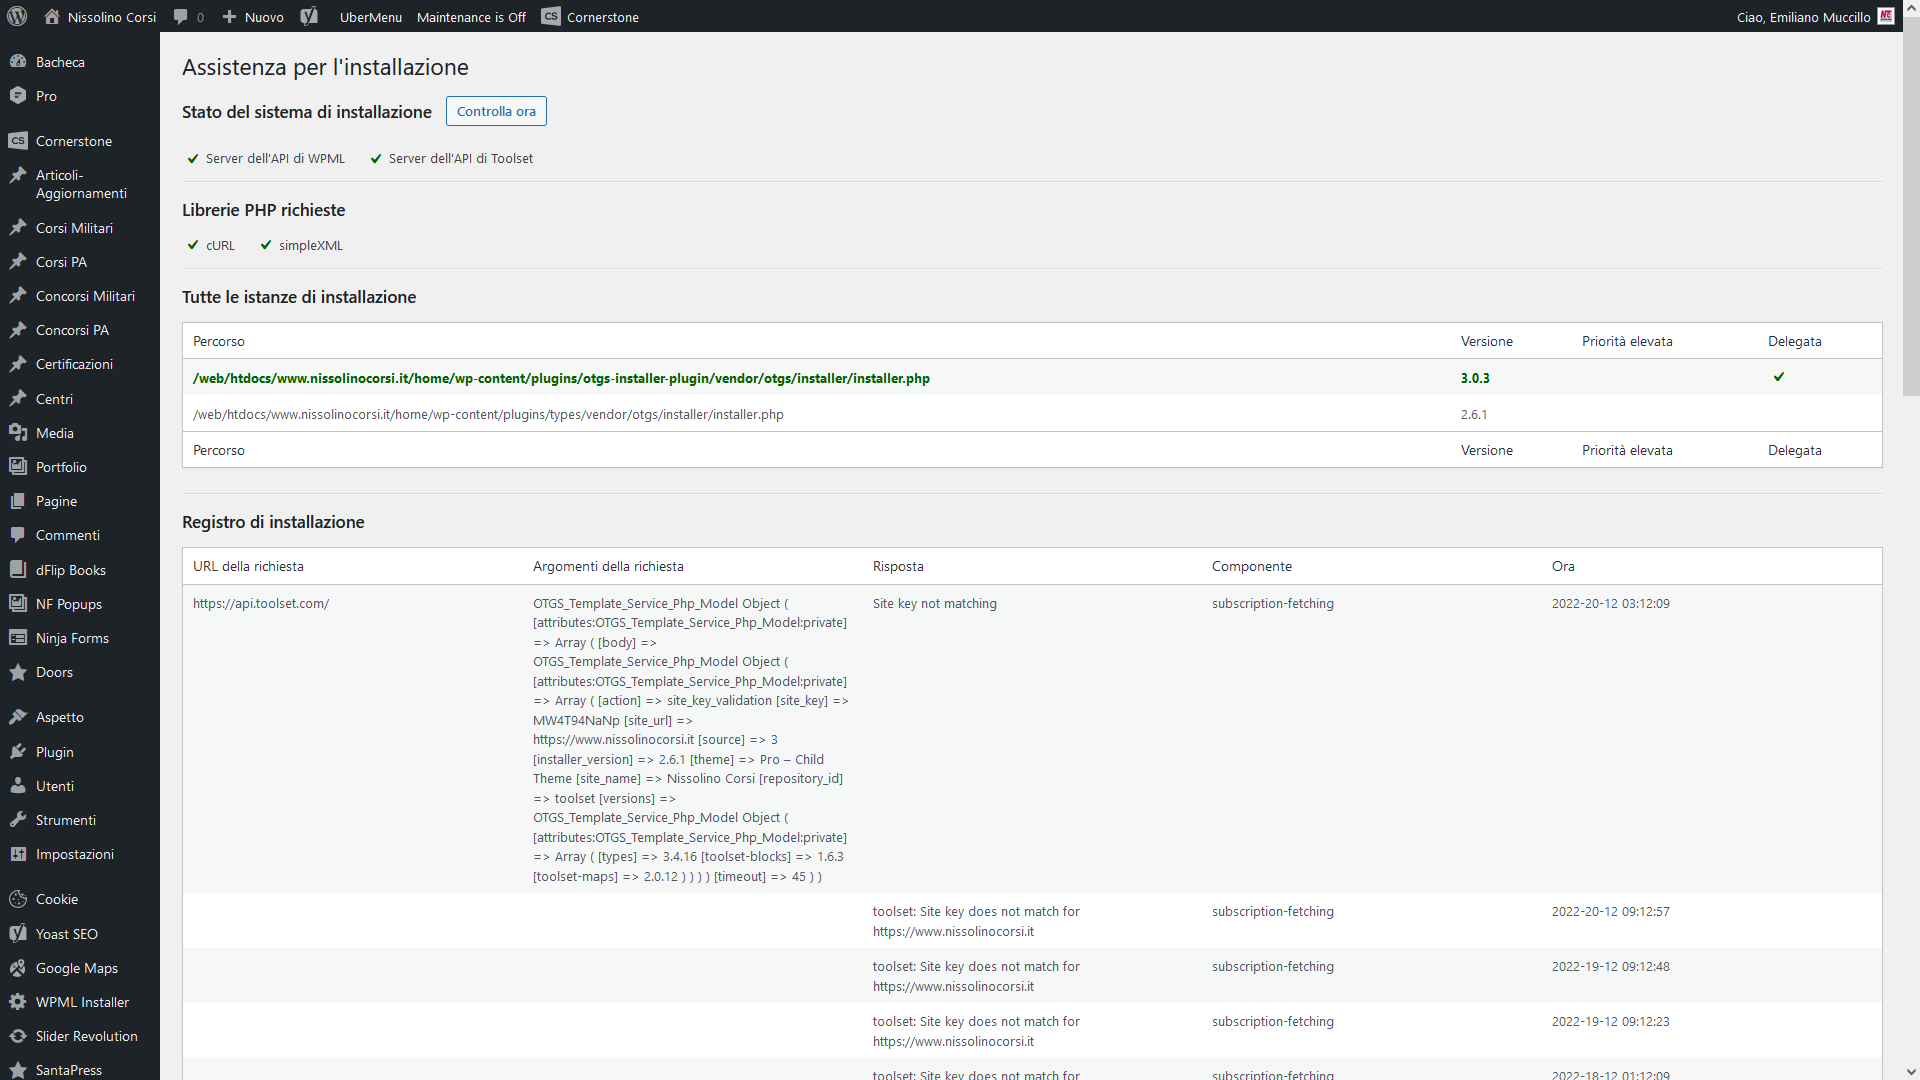
Task: Click the comments bubble icon in admin bar
Action: click(180, 16)
